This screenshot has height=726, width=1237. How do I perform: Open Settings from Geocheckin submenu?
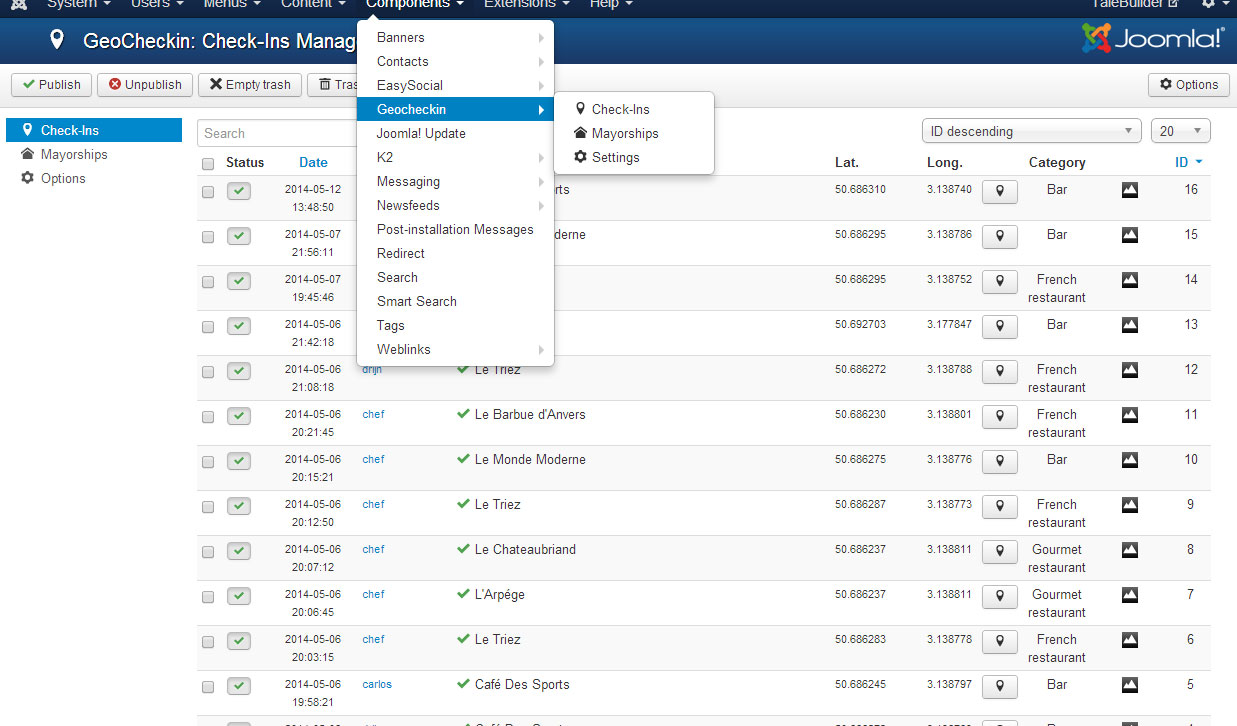634,158
